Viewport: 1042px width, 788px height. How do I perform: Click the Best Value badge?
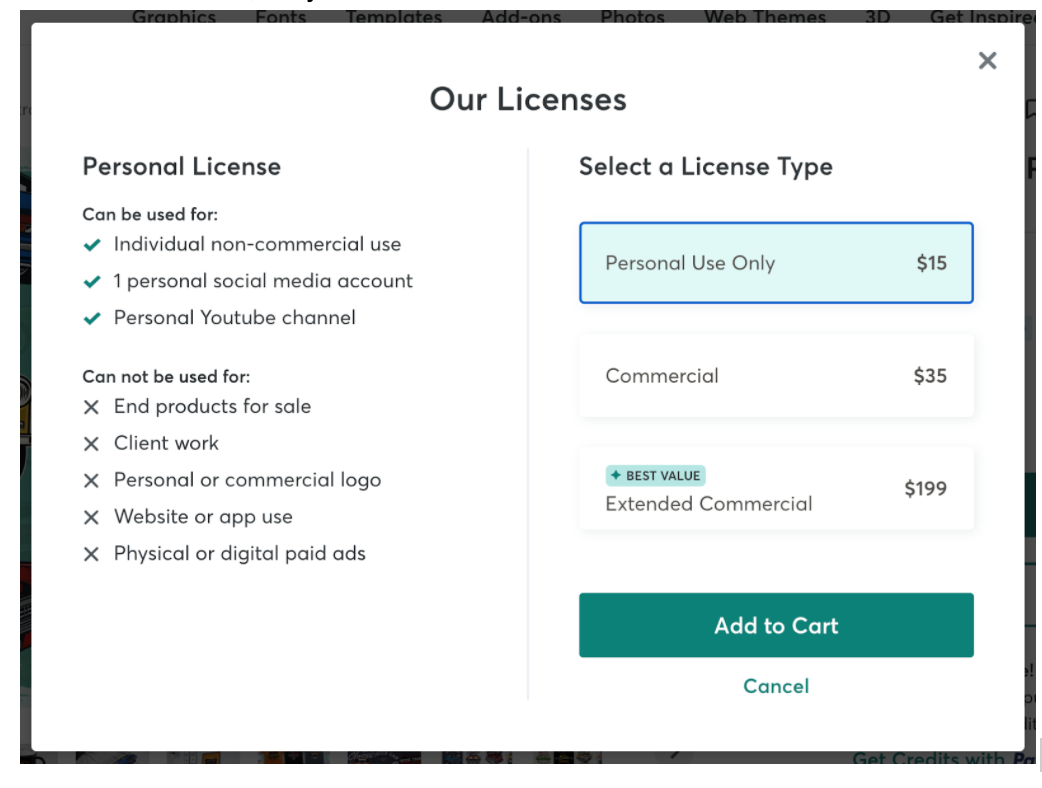tap(655, 476)
